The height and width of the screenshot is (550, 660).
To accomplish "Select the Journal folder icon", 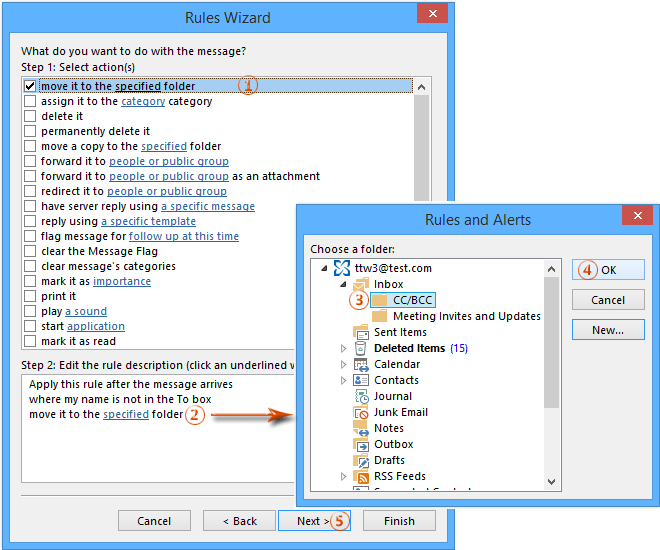I will click(x=361, y=396).
